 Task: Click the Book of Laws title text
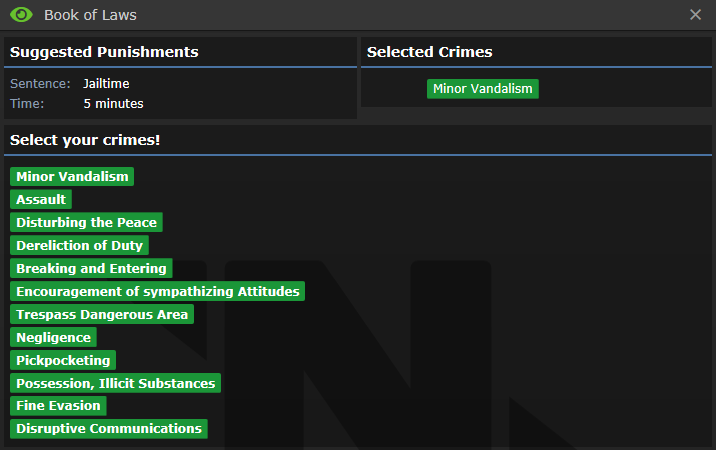tap(90, 15)
